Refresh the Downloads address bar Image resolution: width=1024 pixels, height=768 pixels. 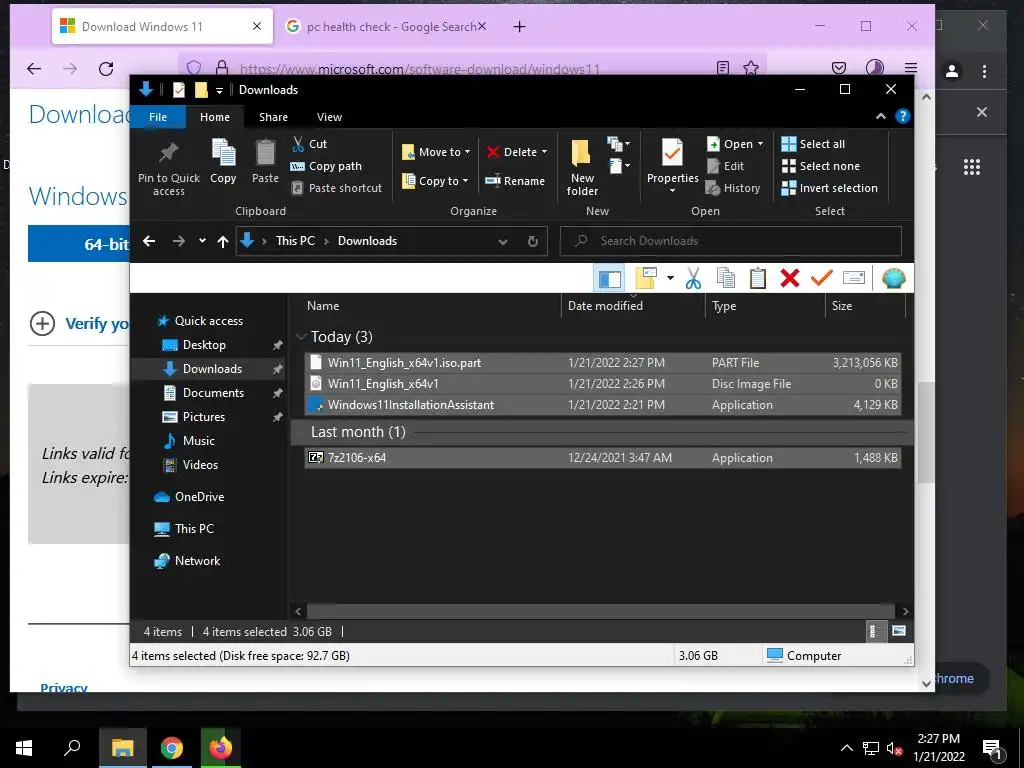click(532, 241)
